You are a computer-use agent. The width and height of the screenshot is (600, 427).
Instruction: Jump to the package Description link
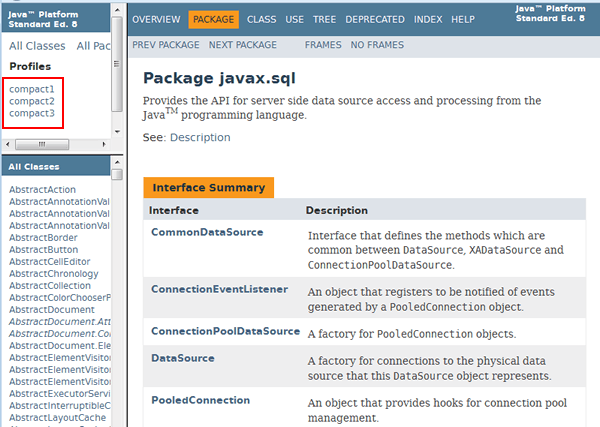(x=200, y=137)
